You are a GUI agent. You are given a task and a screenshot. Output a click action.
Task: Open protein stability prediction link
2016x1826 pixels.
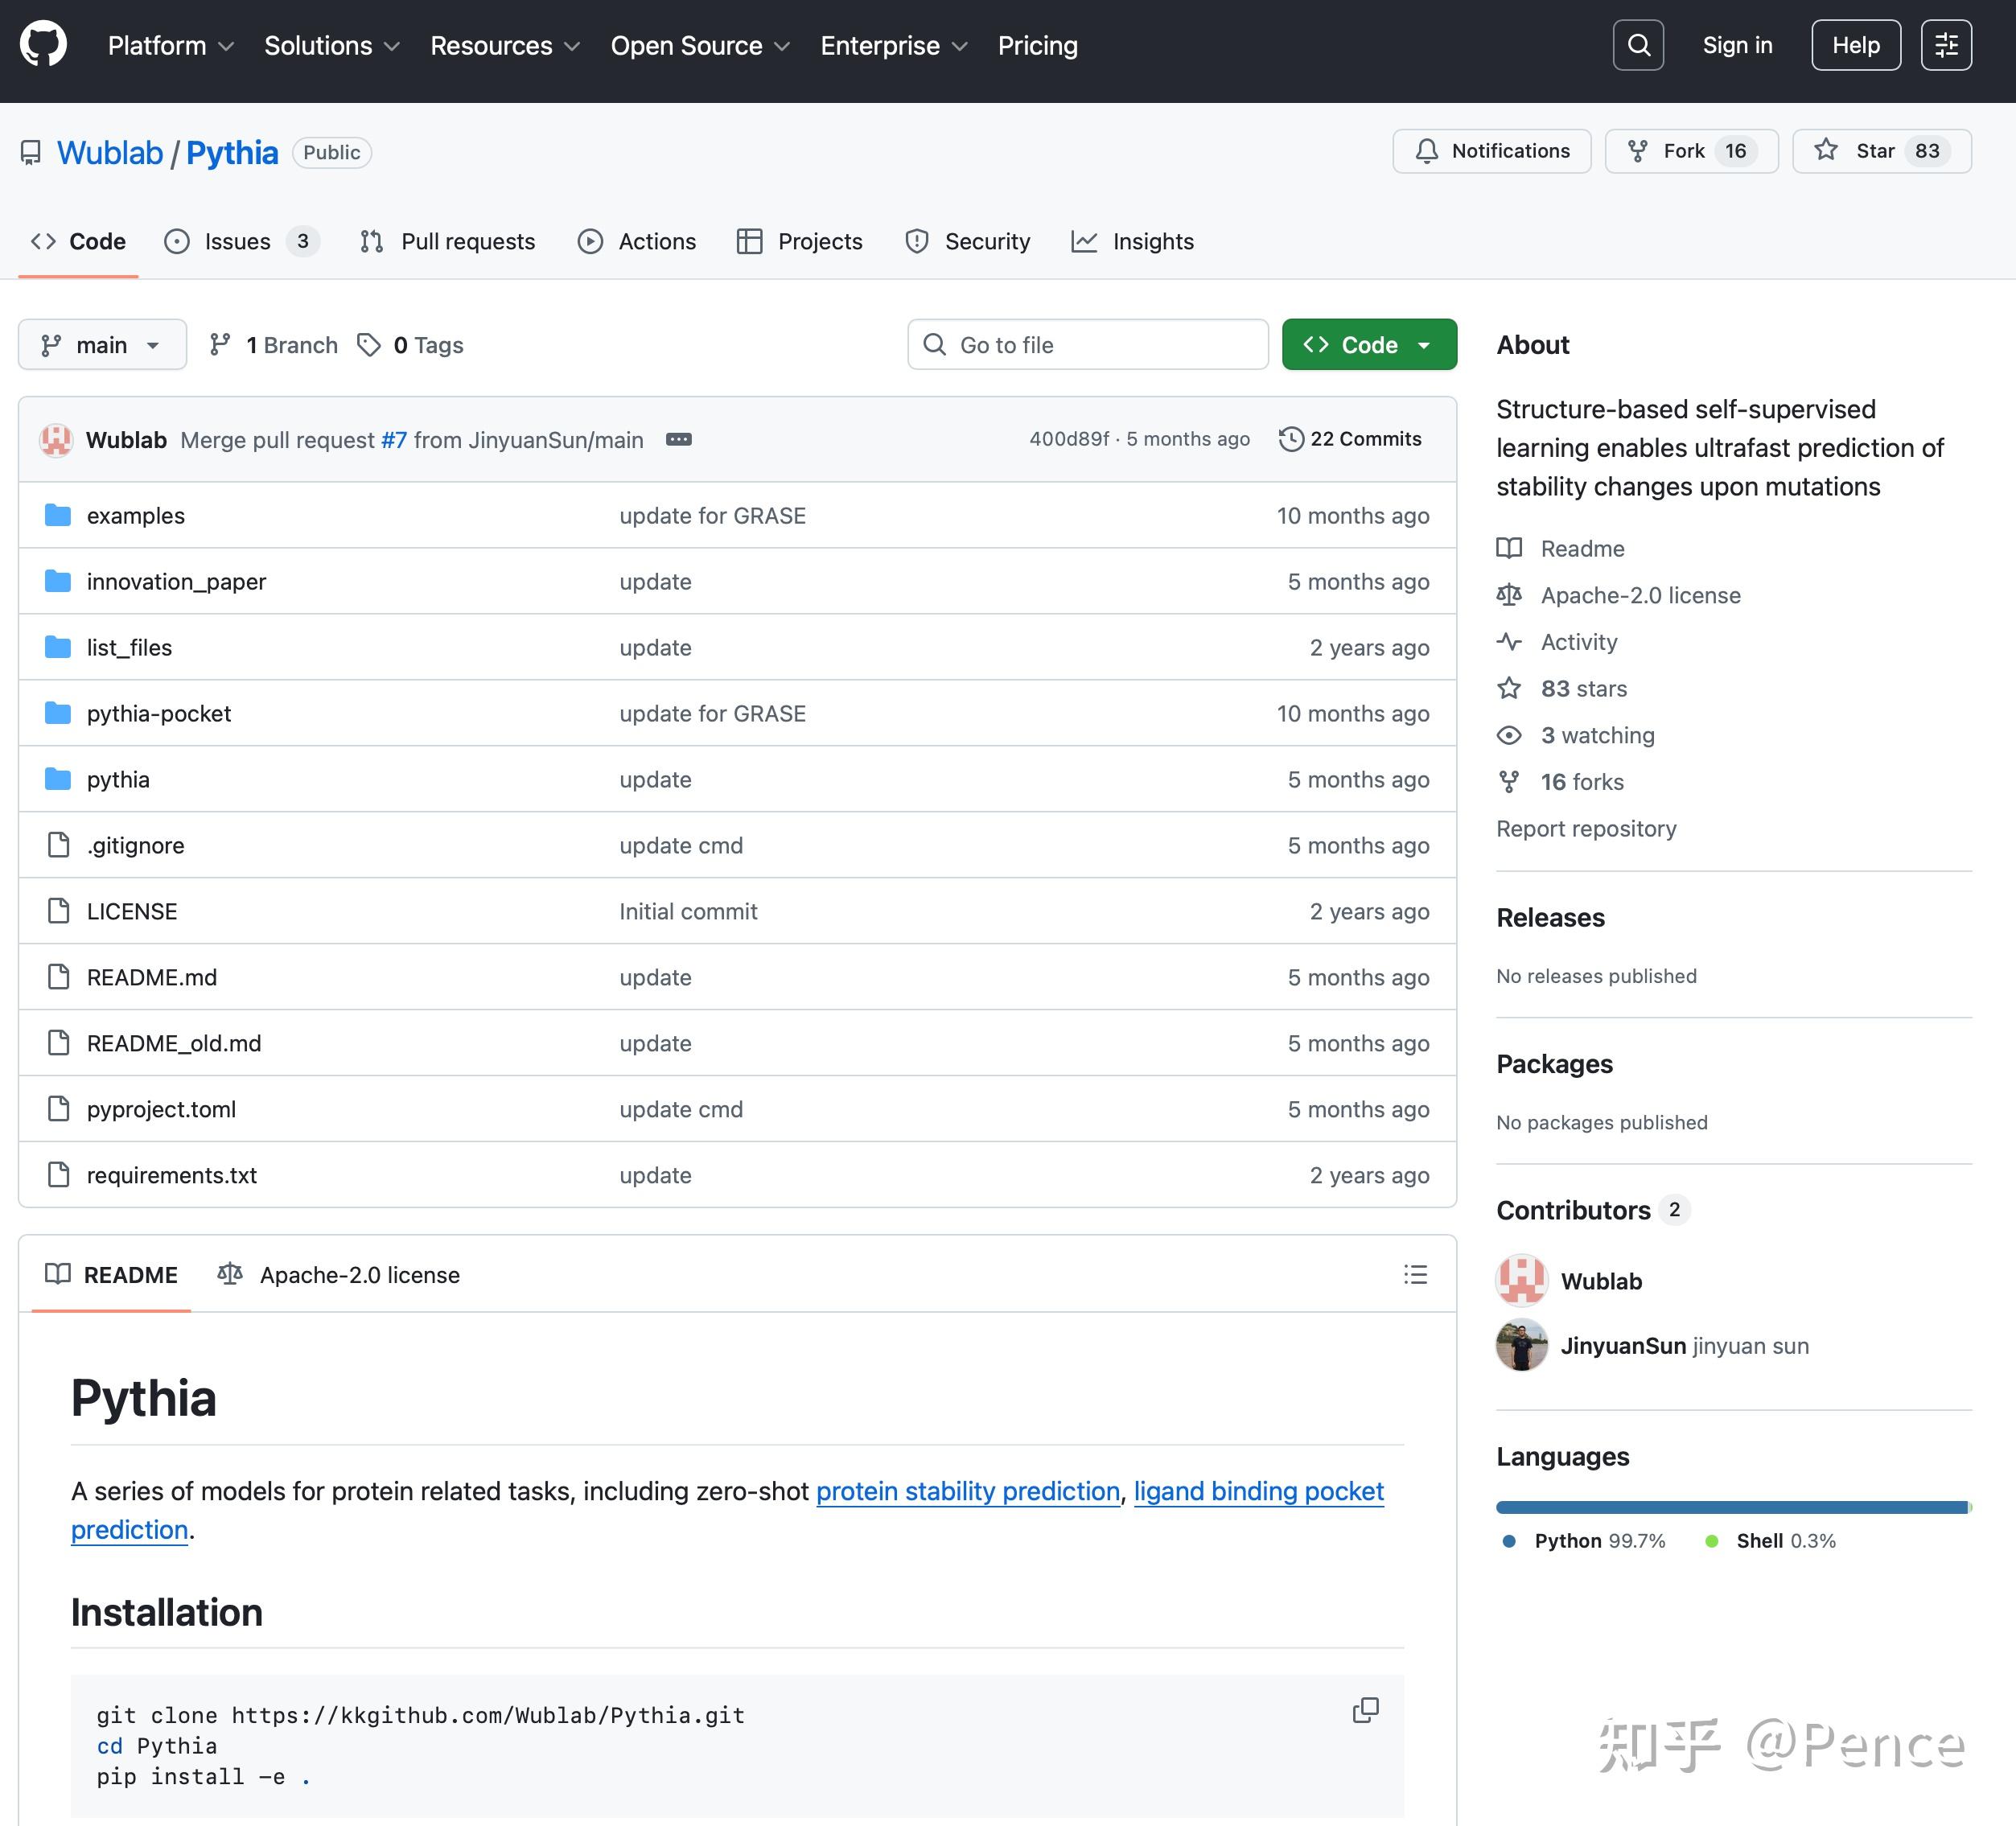click(967, 1491)
